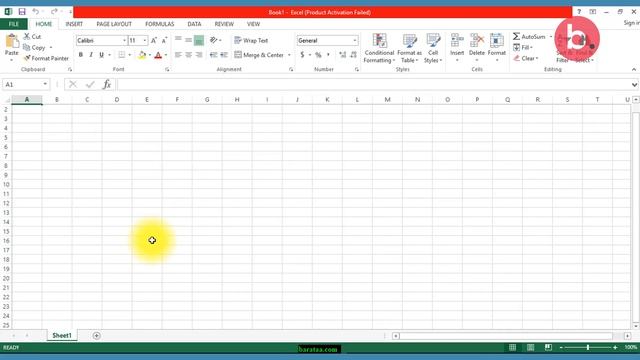Decrease font size with the smaller A
The width and height of the screenshot is (640, 360).
pyautogui.click(x=164, y=40)
